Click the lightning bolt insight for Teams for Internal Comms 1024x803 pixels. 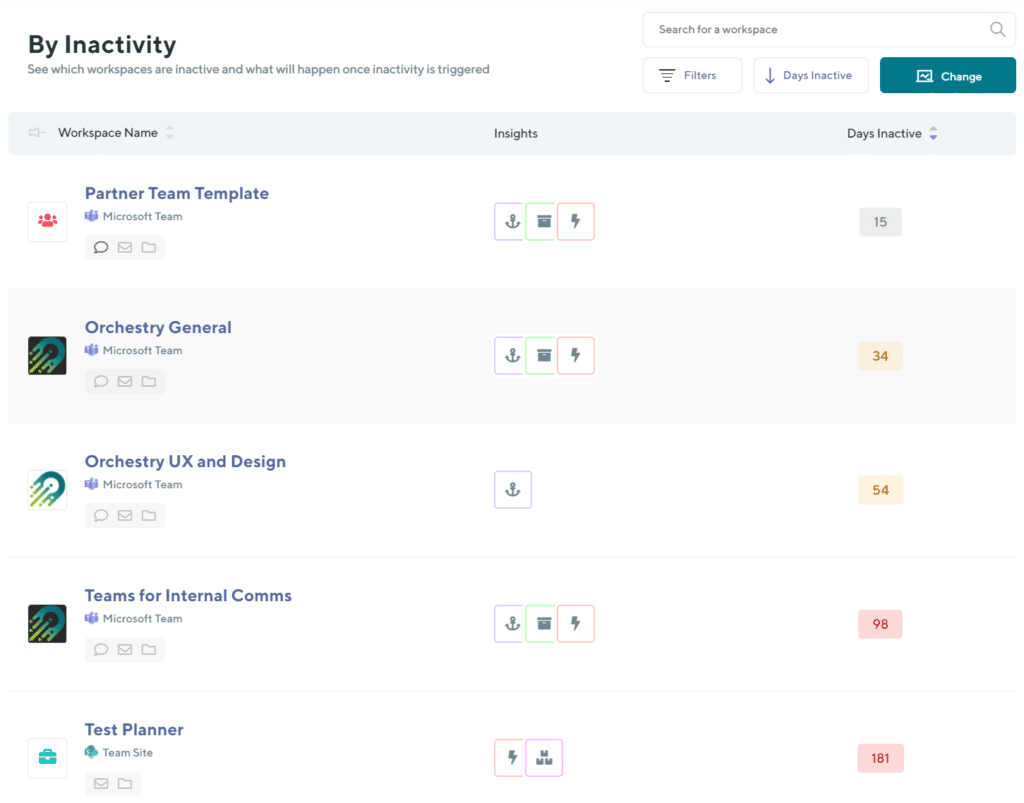(x=576, y=623)
